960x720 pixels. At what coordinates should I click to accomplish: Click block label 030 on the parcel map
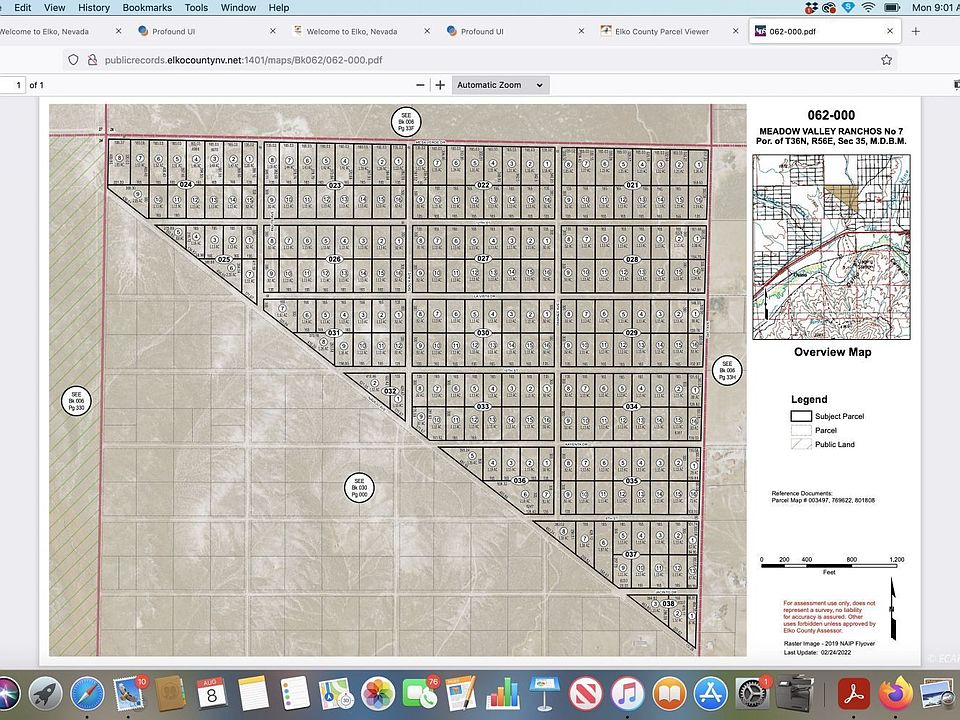(483, 333)
